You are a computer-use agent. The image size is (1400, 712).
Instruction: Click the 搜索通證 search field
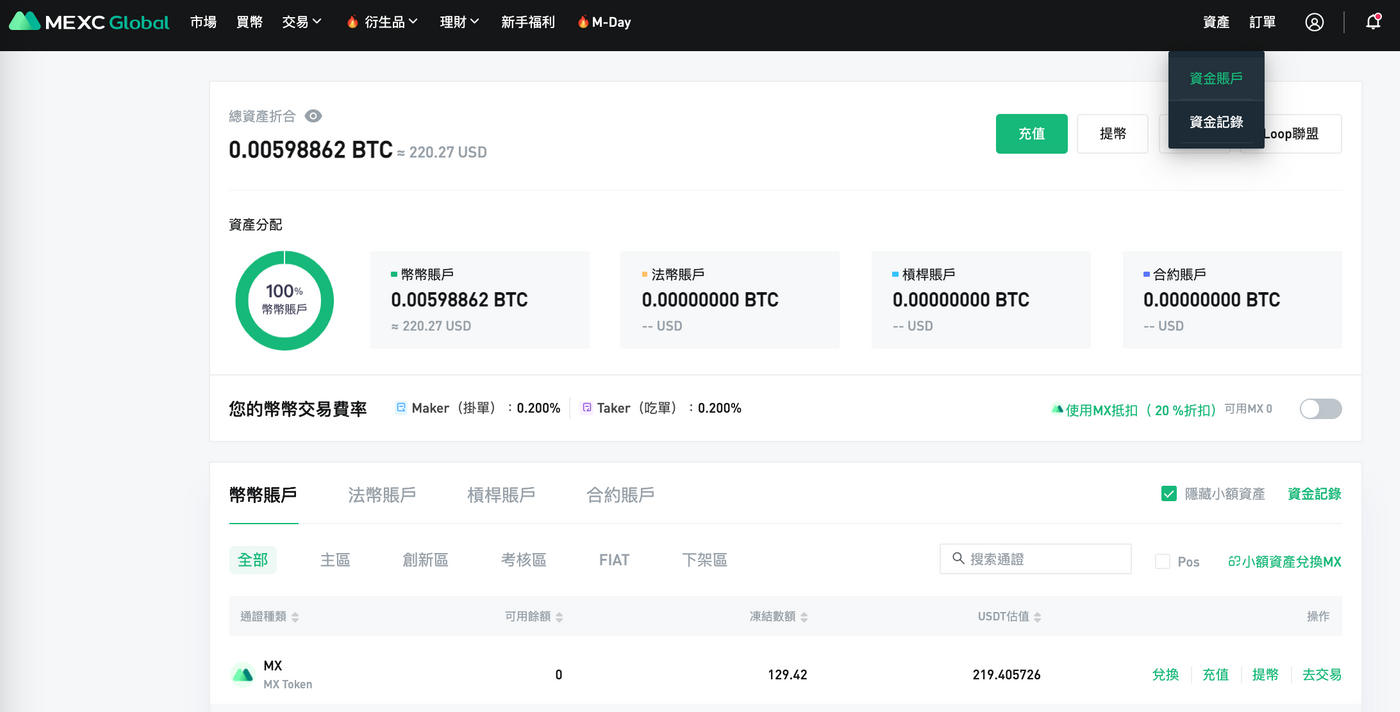pyautogui.click(x=1035, y=559)
